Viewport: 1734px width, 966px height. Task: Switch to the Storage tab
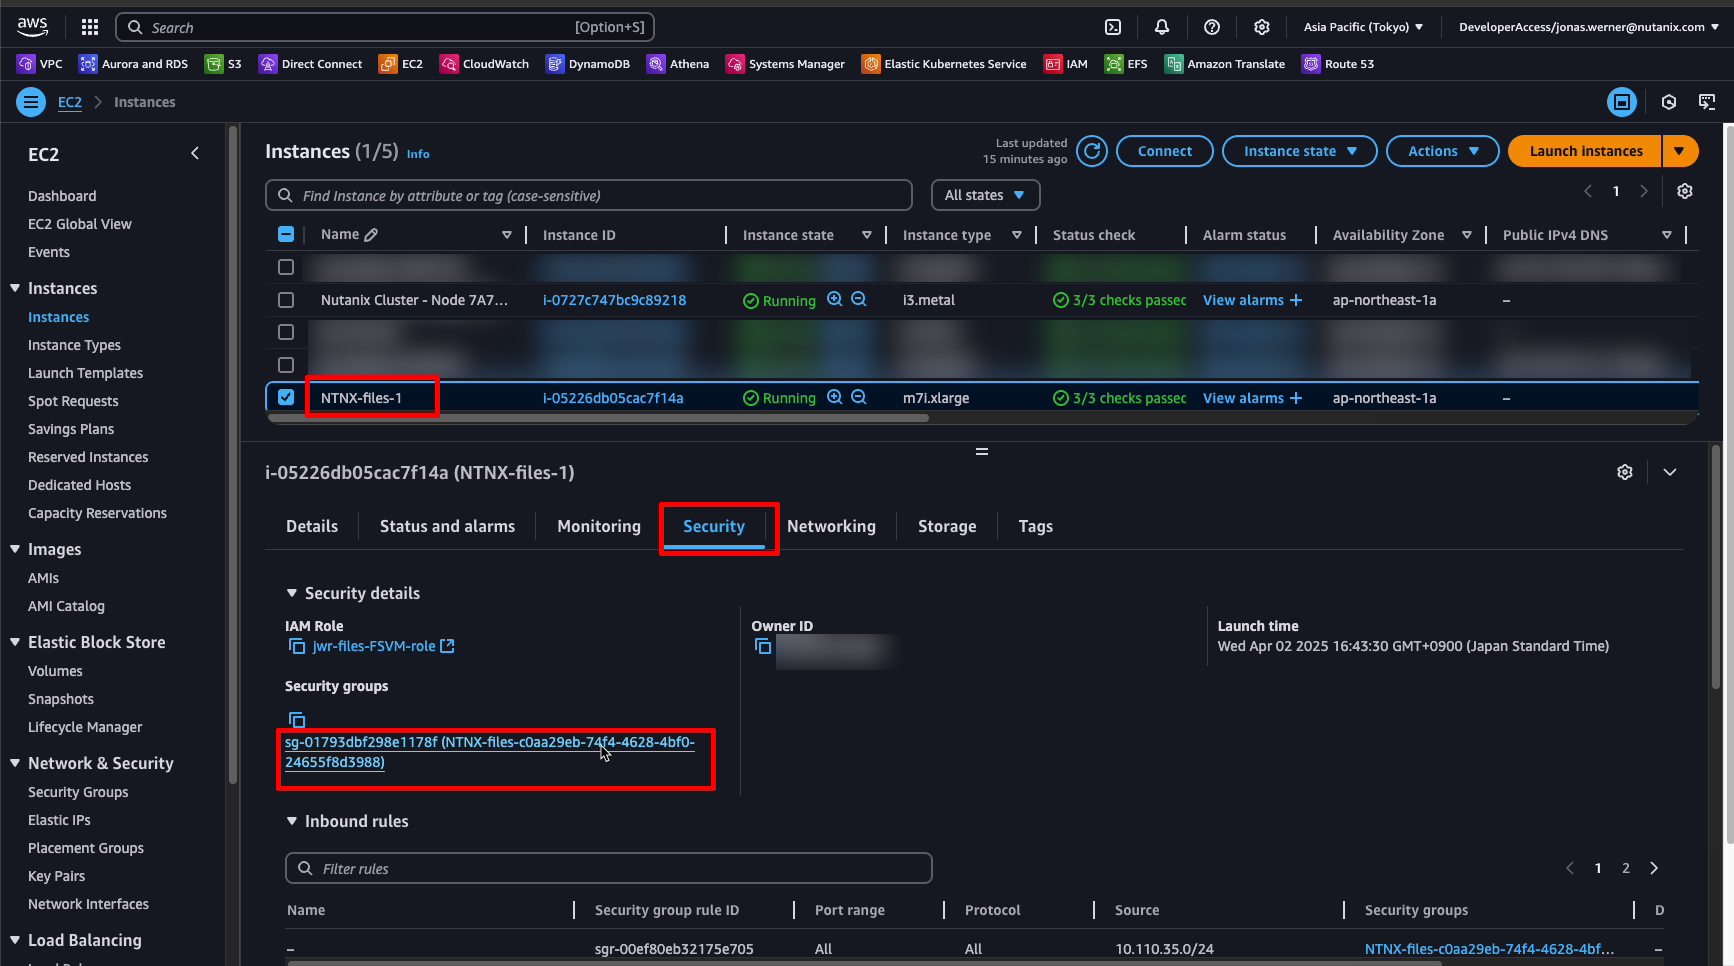click(x=947, y=526)
